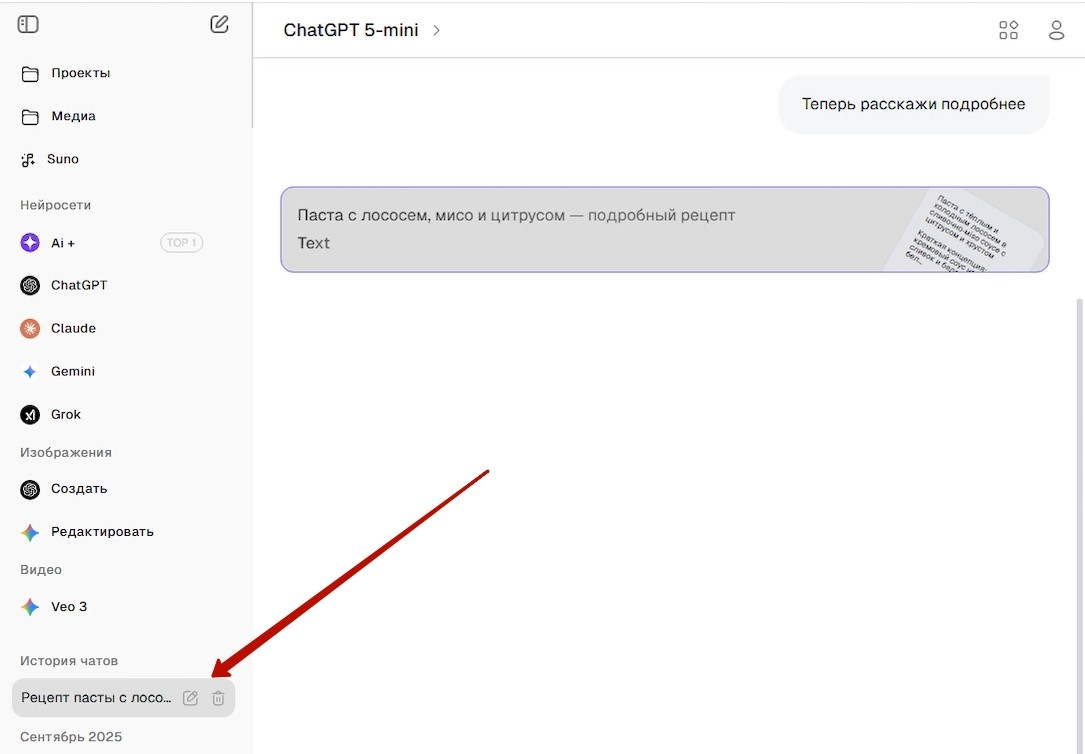Open Проекты folder in sidebar
Screen dimensions: 1085x754
pyautogui.click(x=80, y=73)
